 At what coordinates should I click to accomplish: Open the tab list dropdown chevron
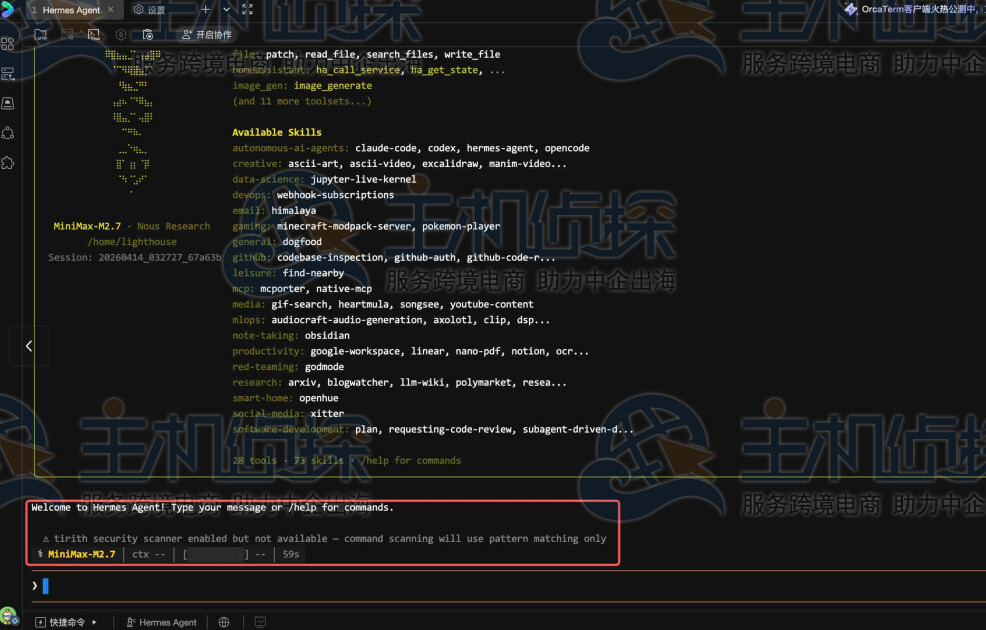coord(226,9)
